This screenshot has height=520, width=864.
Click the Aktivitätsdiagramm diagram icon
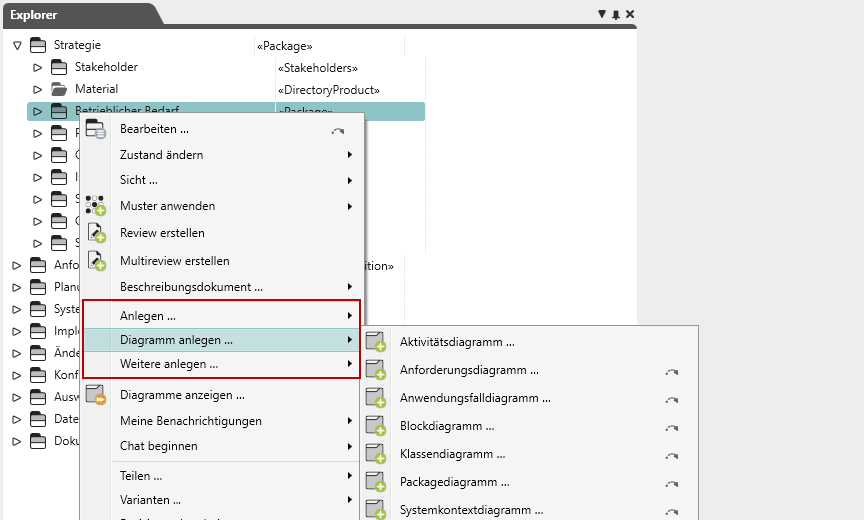click(x=375, y=342)
